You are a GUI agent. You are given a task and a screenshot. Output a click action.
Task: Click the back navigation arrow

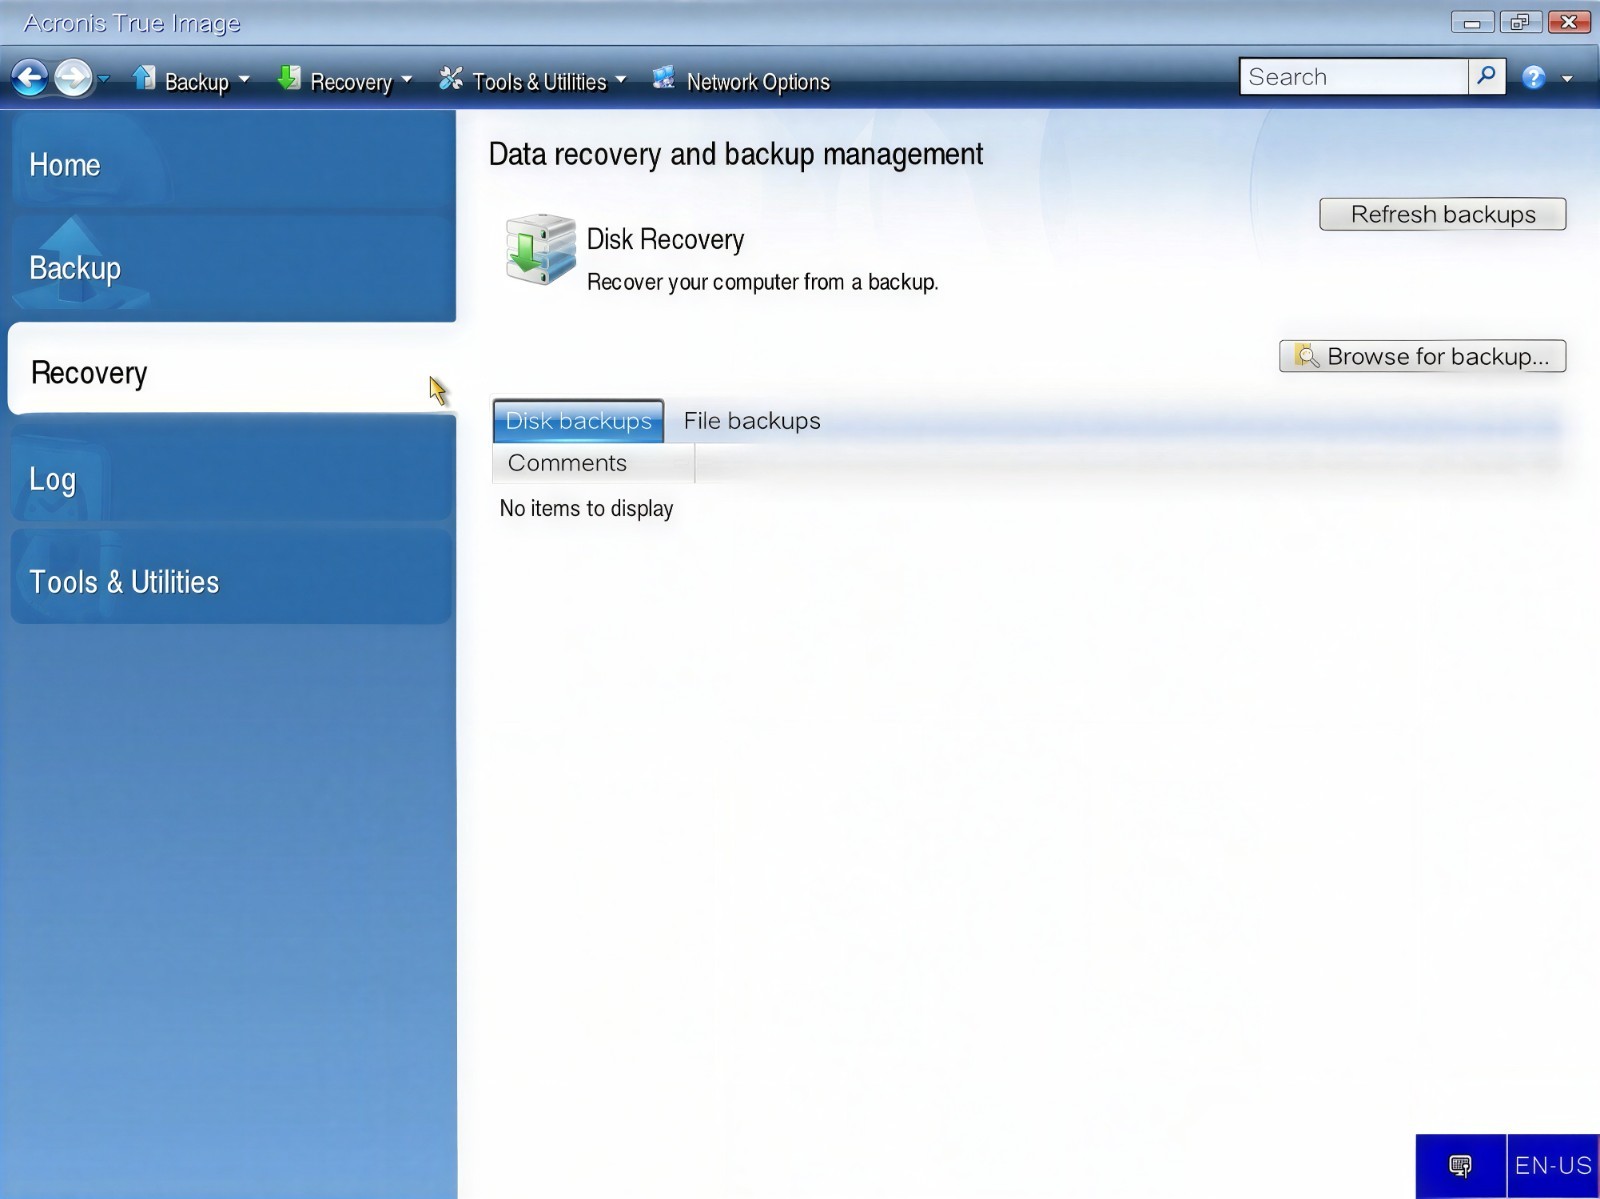click(30, 77)
